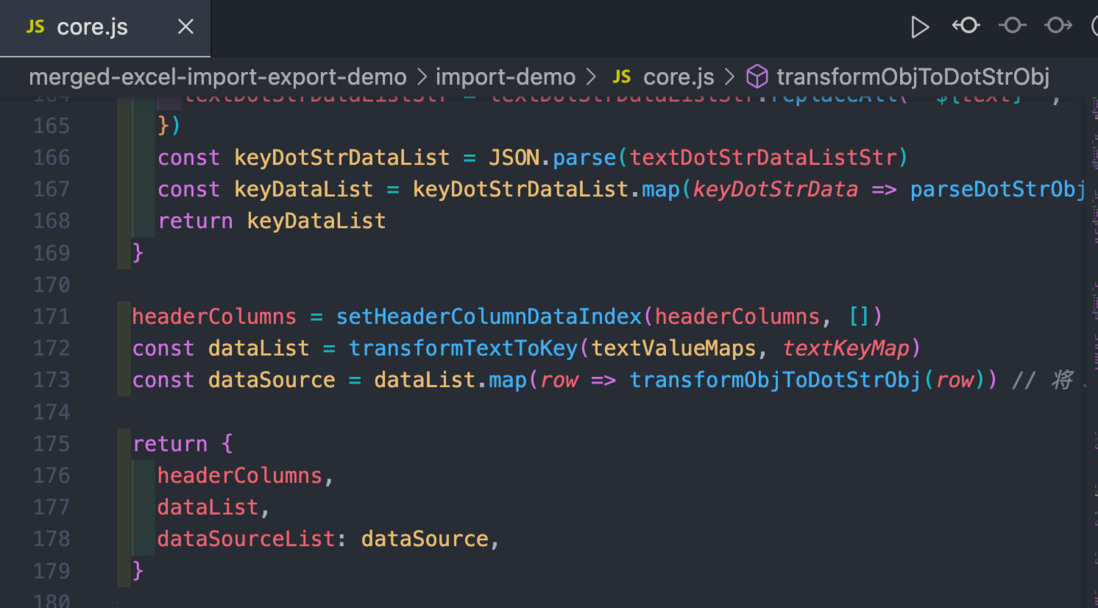Close the core.js tab
Image resolution: width=1098 pixels, height=608 pixels.
coord(185,27)
